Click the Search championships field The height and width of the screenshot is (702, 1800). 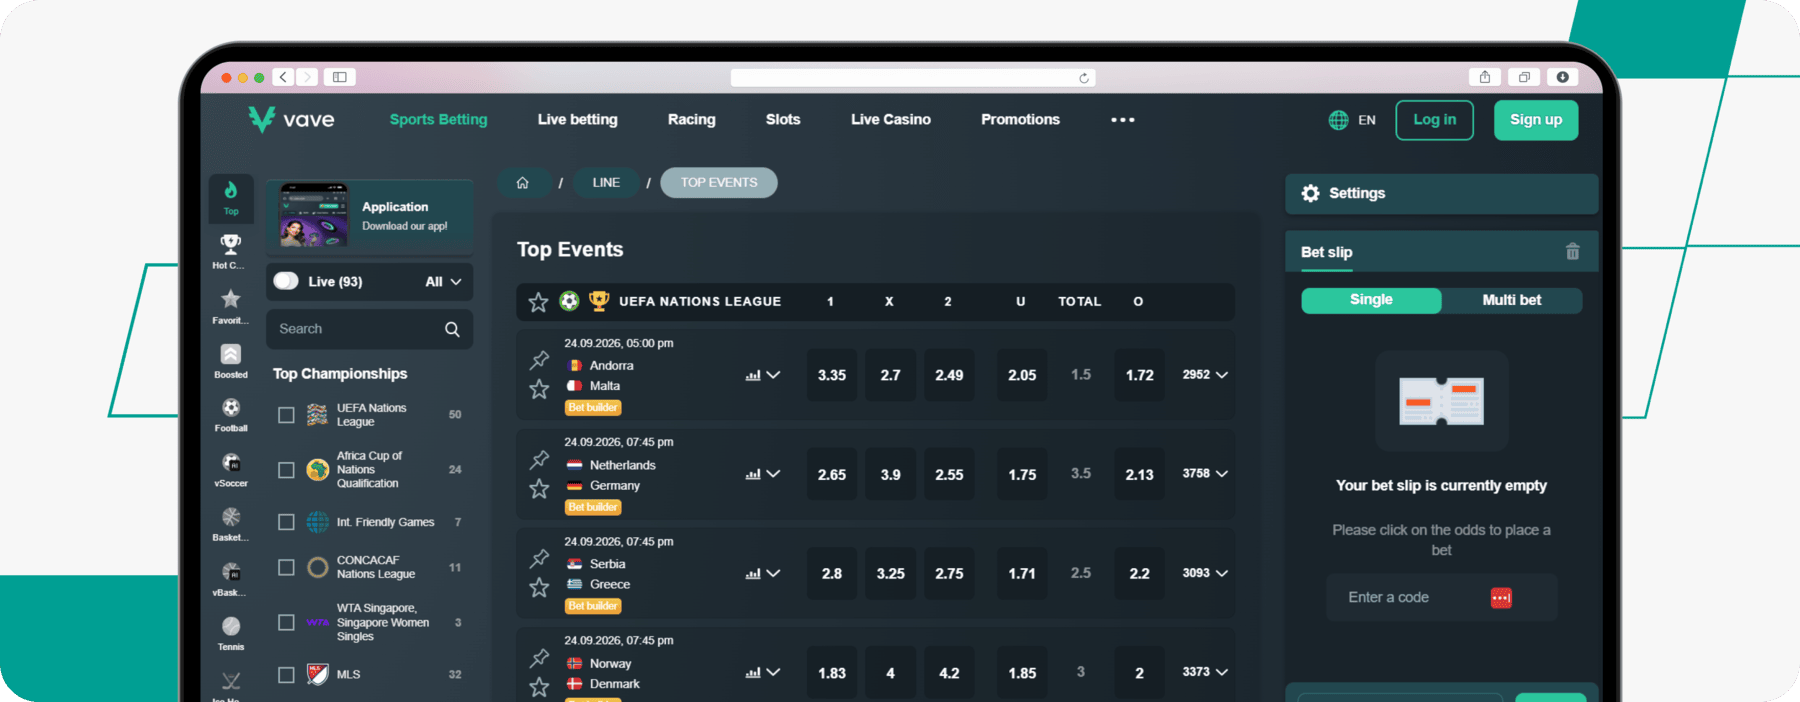click(369, 329)
